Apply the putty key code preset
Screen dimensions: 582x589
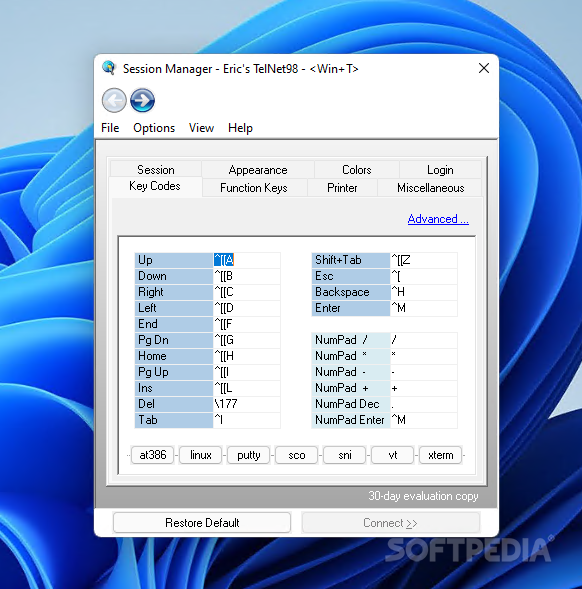point(249,455)
